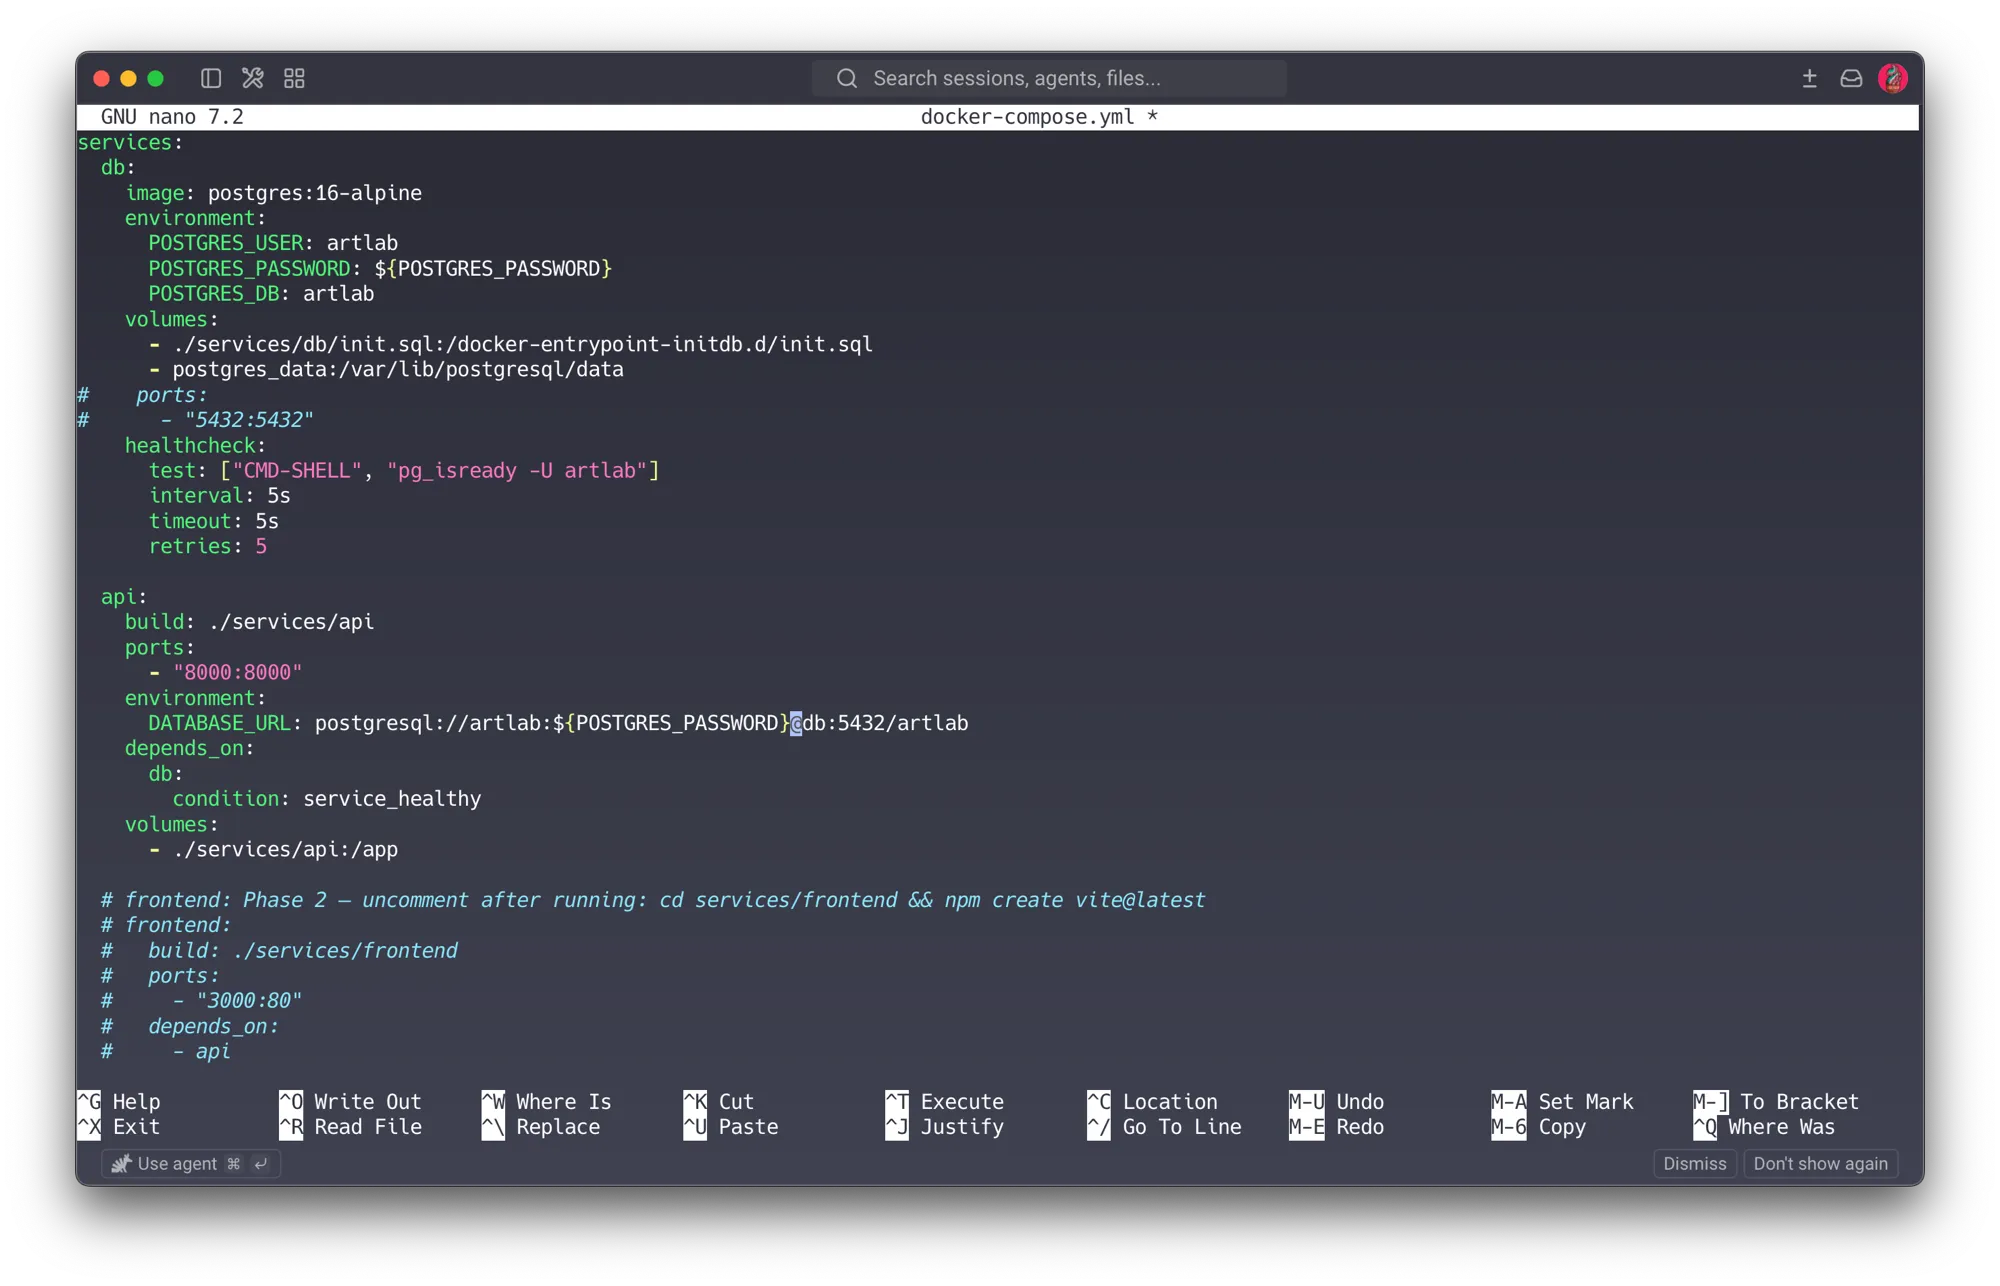
Task: Open the grid layout icon
Action: point(294,78)
